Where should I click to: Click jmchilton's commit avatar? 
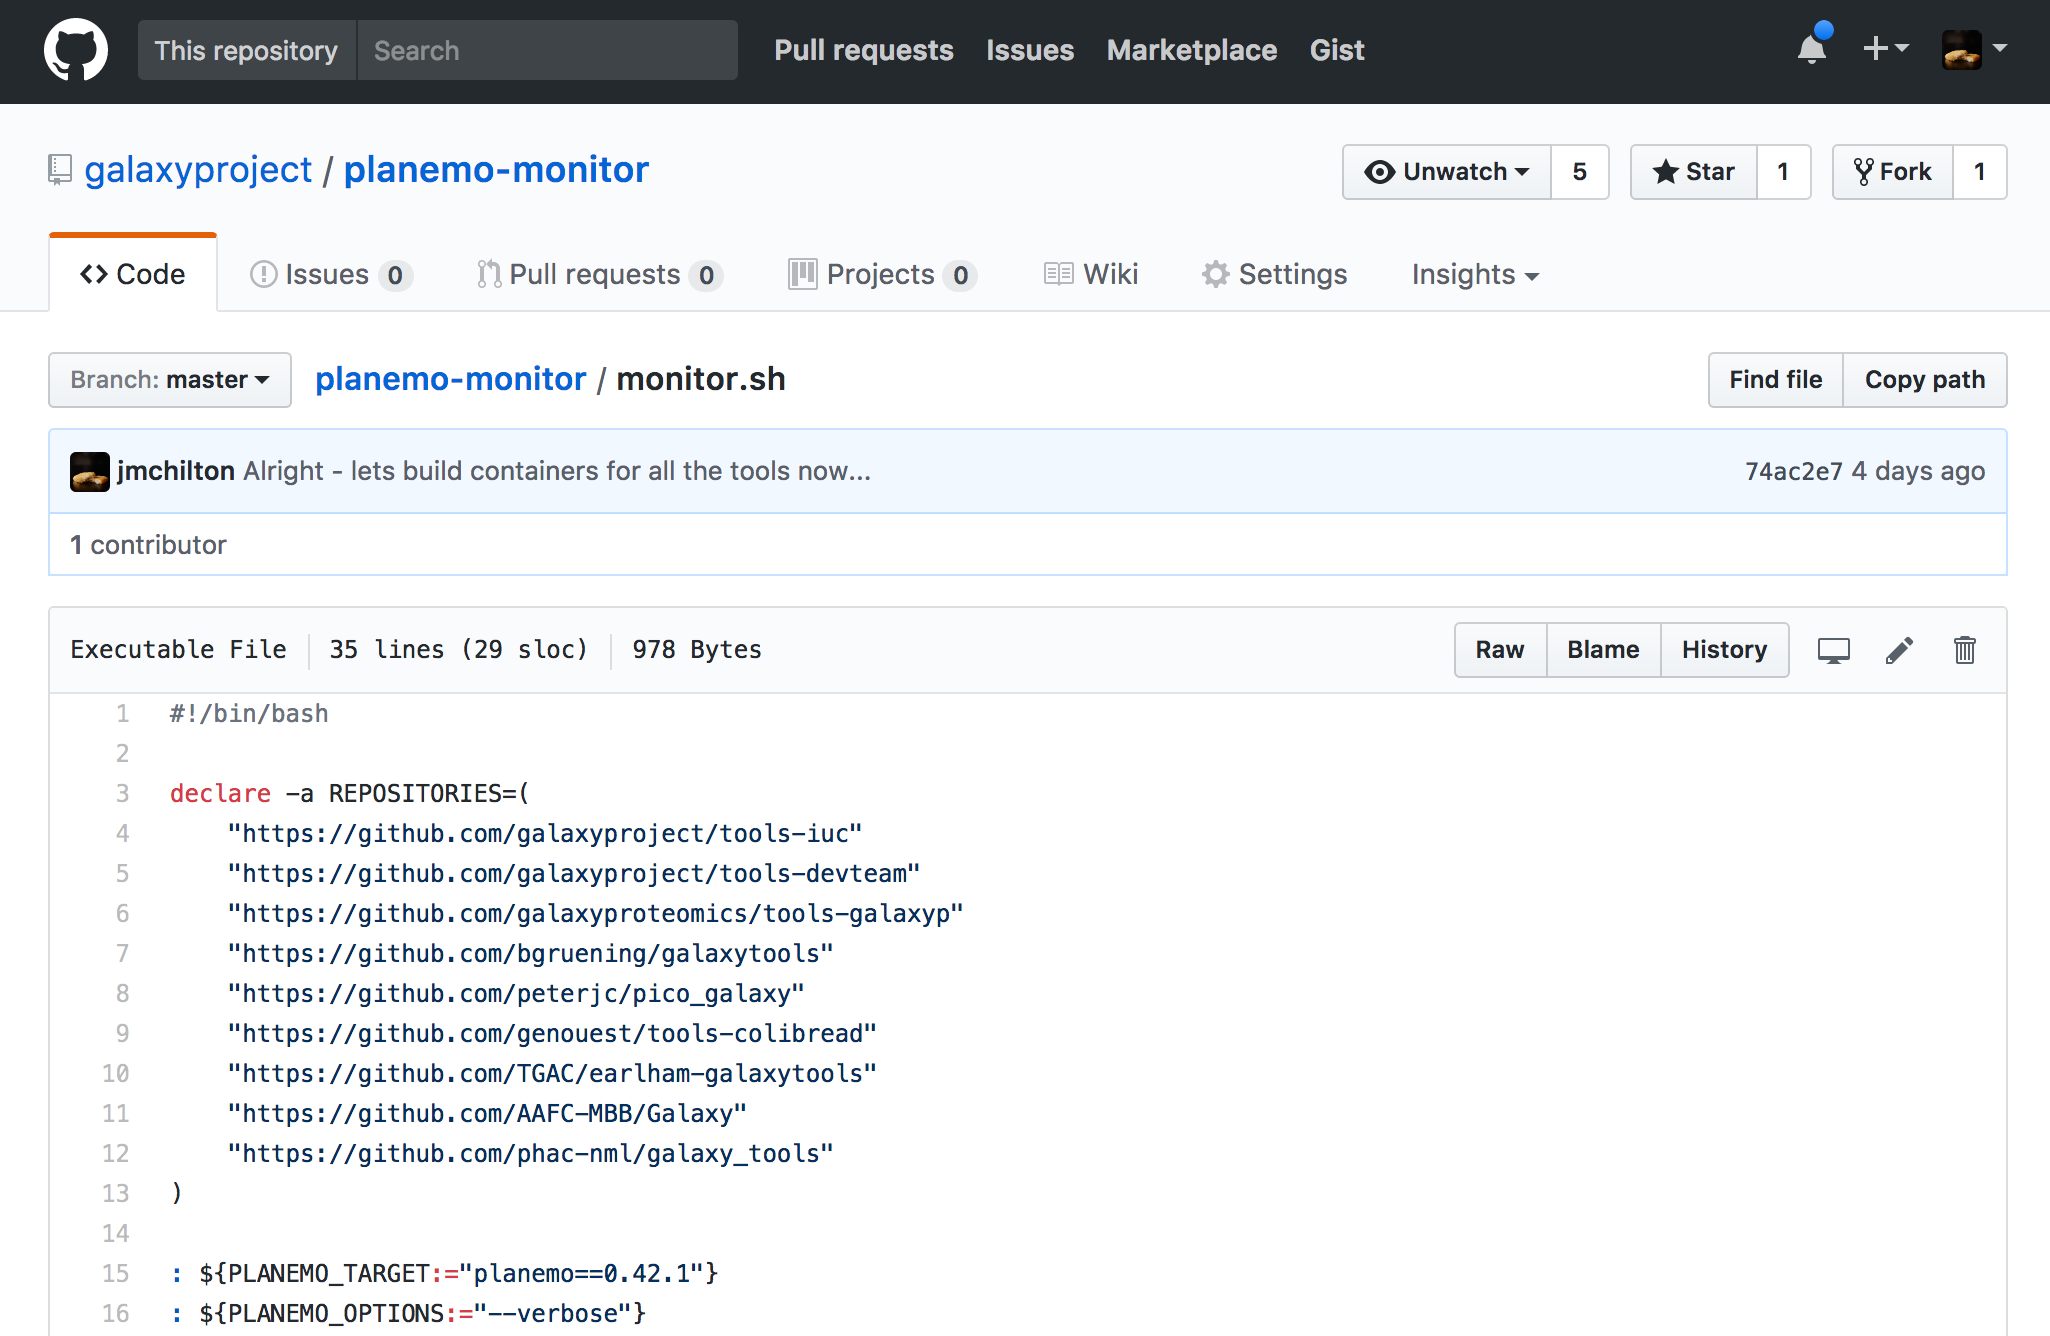click(89, 471)
